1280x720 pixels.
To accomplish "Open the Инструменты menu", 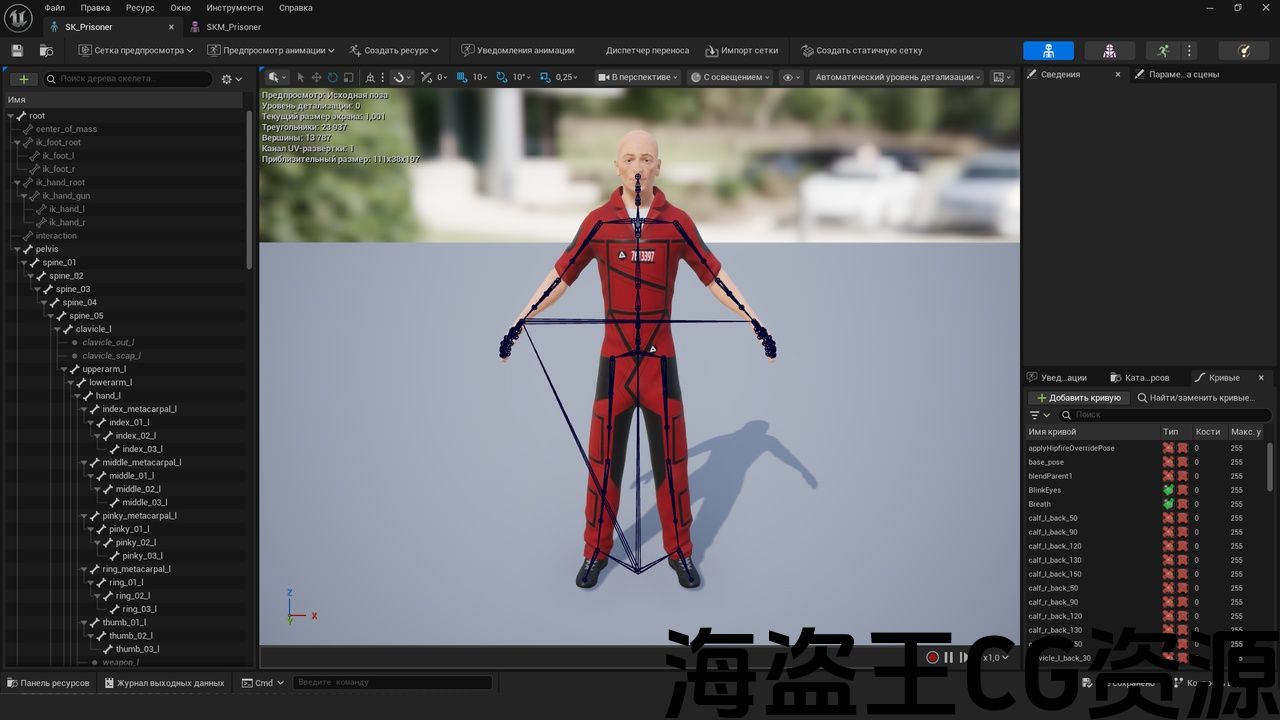I will pyautogui.click(x=228, y=8).
